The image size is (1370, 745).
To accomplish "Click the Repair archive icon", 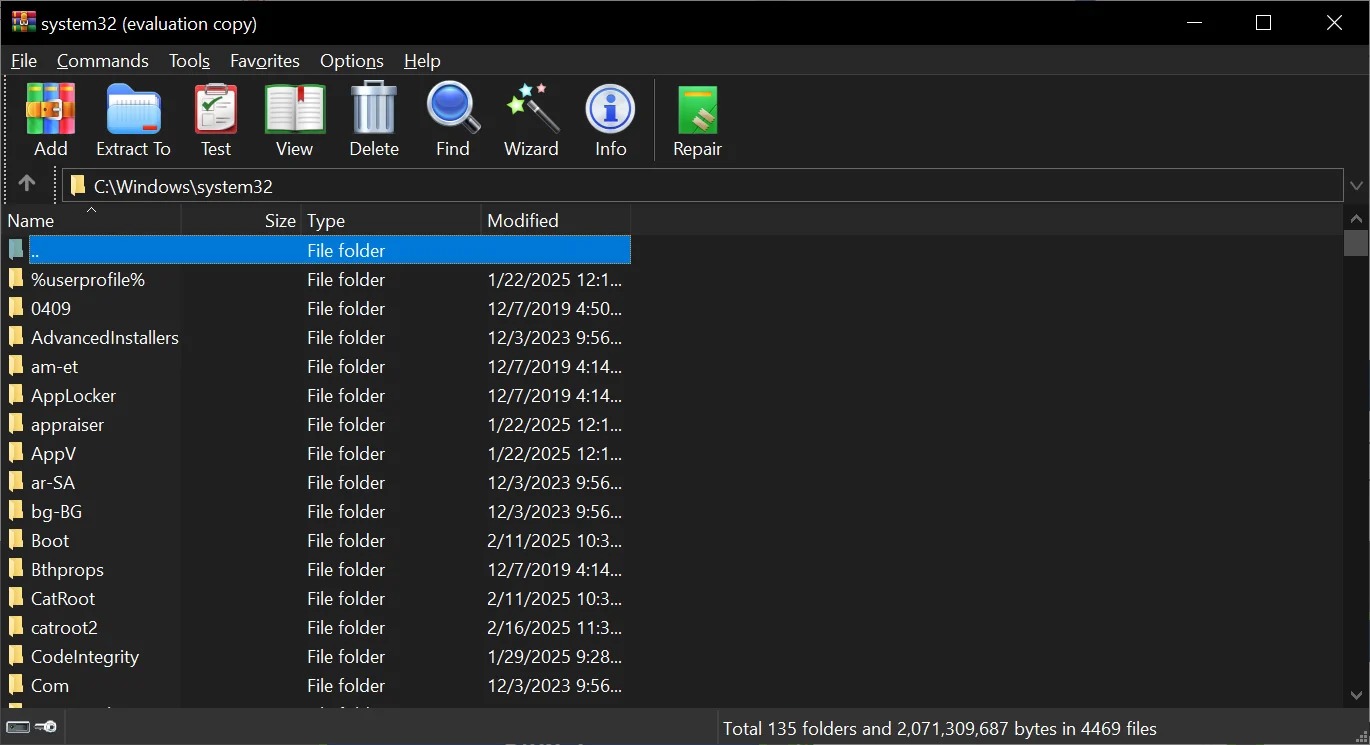I will 697,120.
